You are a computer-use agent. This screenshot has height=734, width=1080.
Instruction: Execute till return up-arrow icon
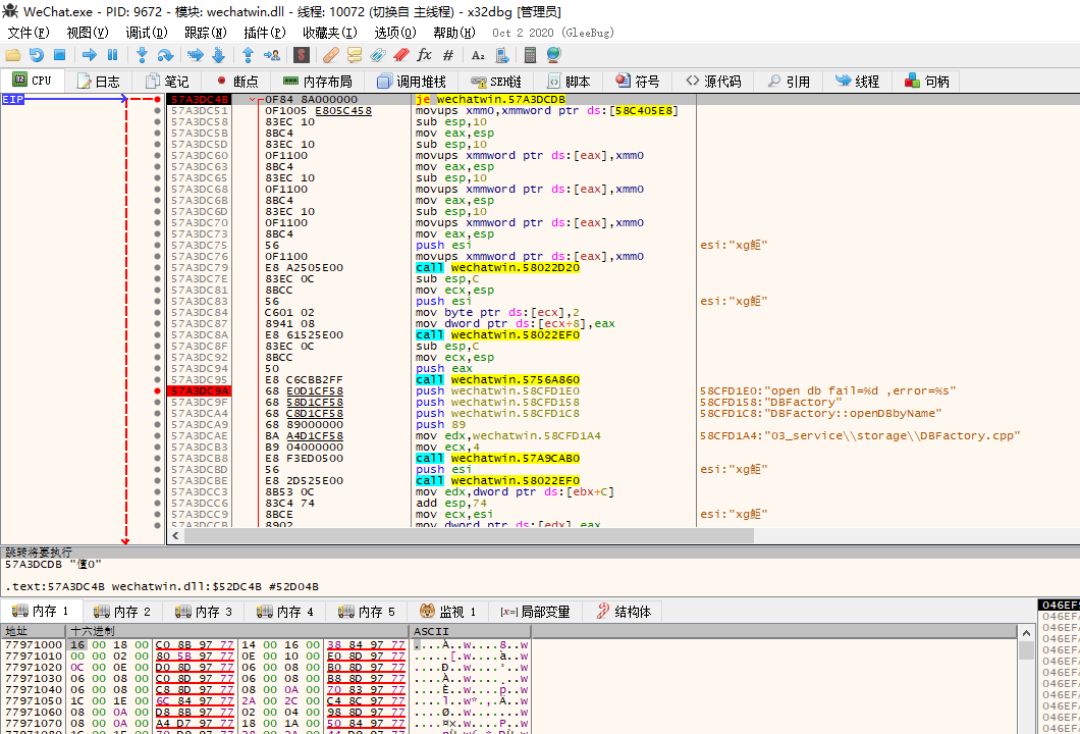(x=248, y=55)
